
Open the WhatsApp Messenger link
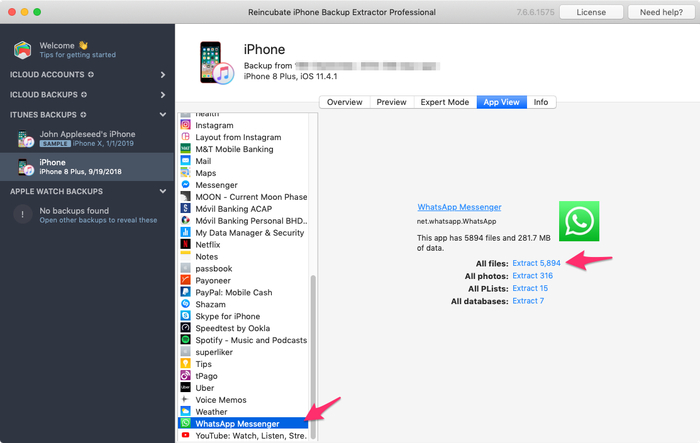point(459,207)
